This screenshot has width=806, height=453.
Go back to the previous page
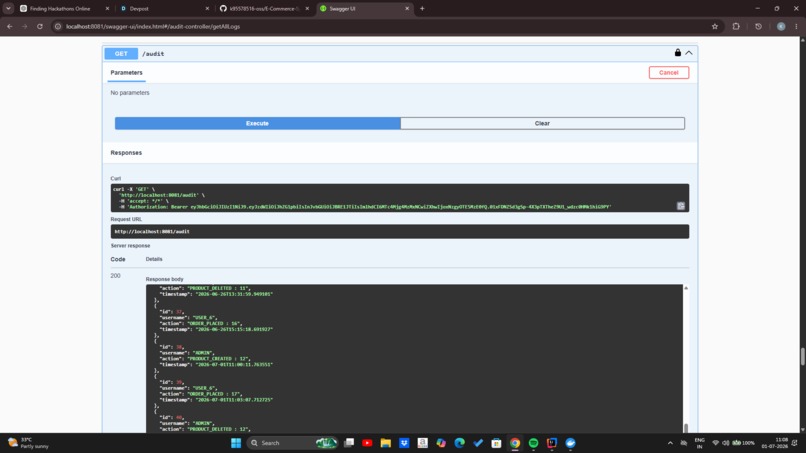click(10, 26)
